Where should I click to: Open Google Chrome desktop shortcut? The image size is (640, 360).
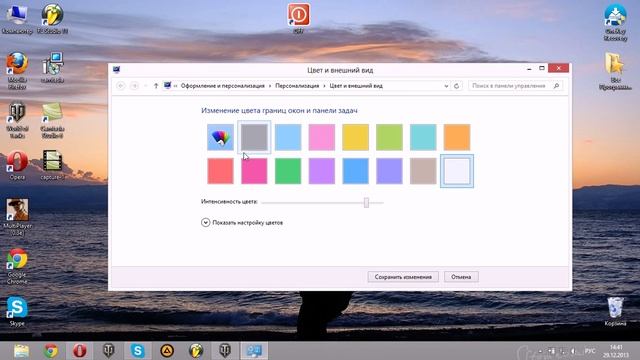coord(17,266)
